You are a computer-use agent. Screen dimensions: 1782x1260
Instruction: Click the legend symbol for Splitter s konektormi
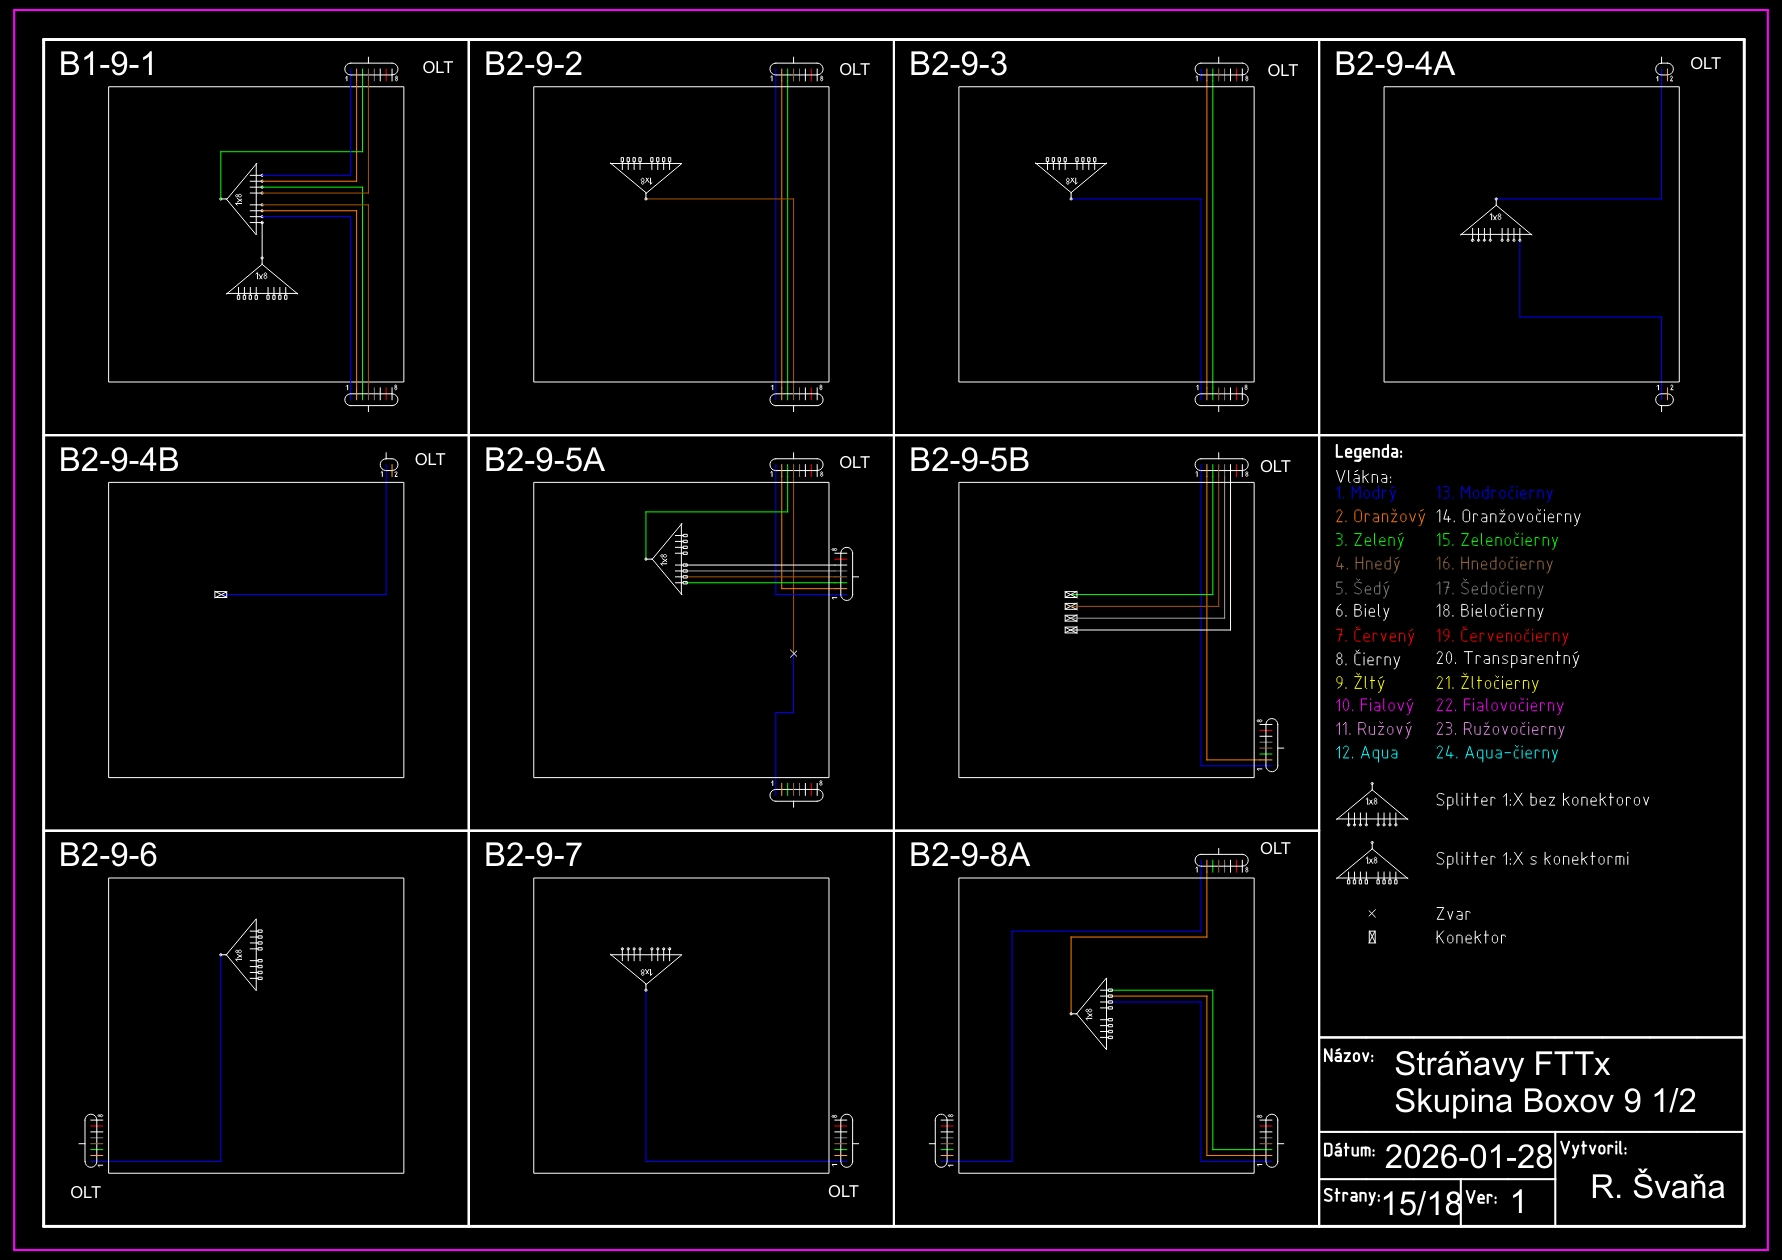pos(1372,865)
